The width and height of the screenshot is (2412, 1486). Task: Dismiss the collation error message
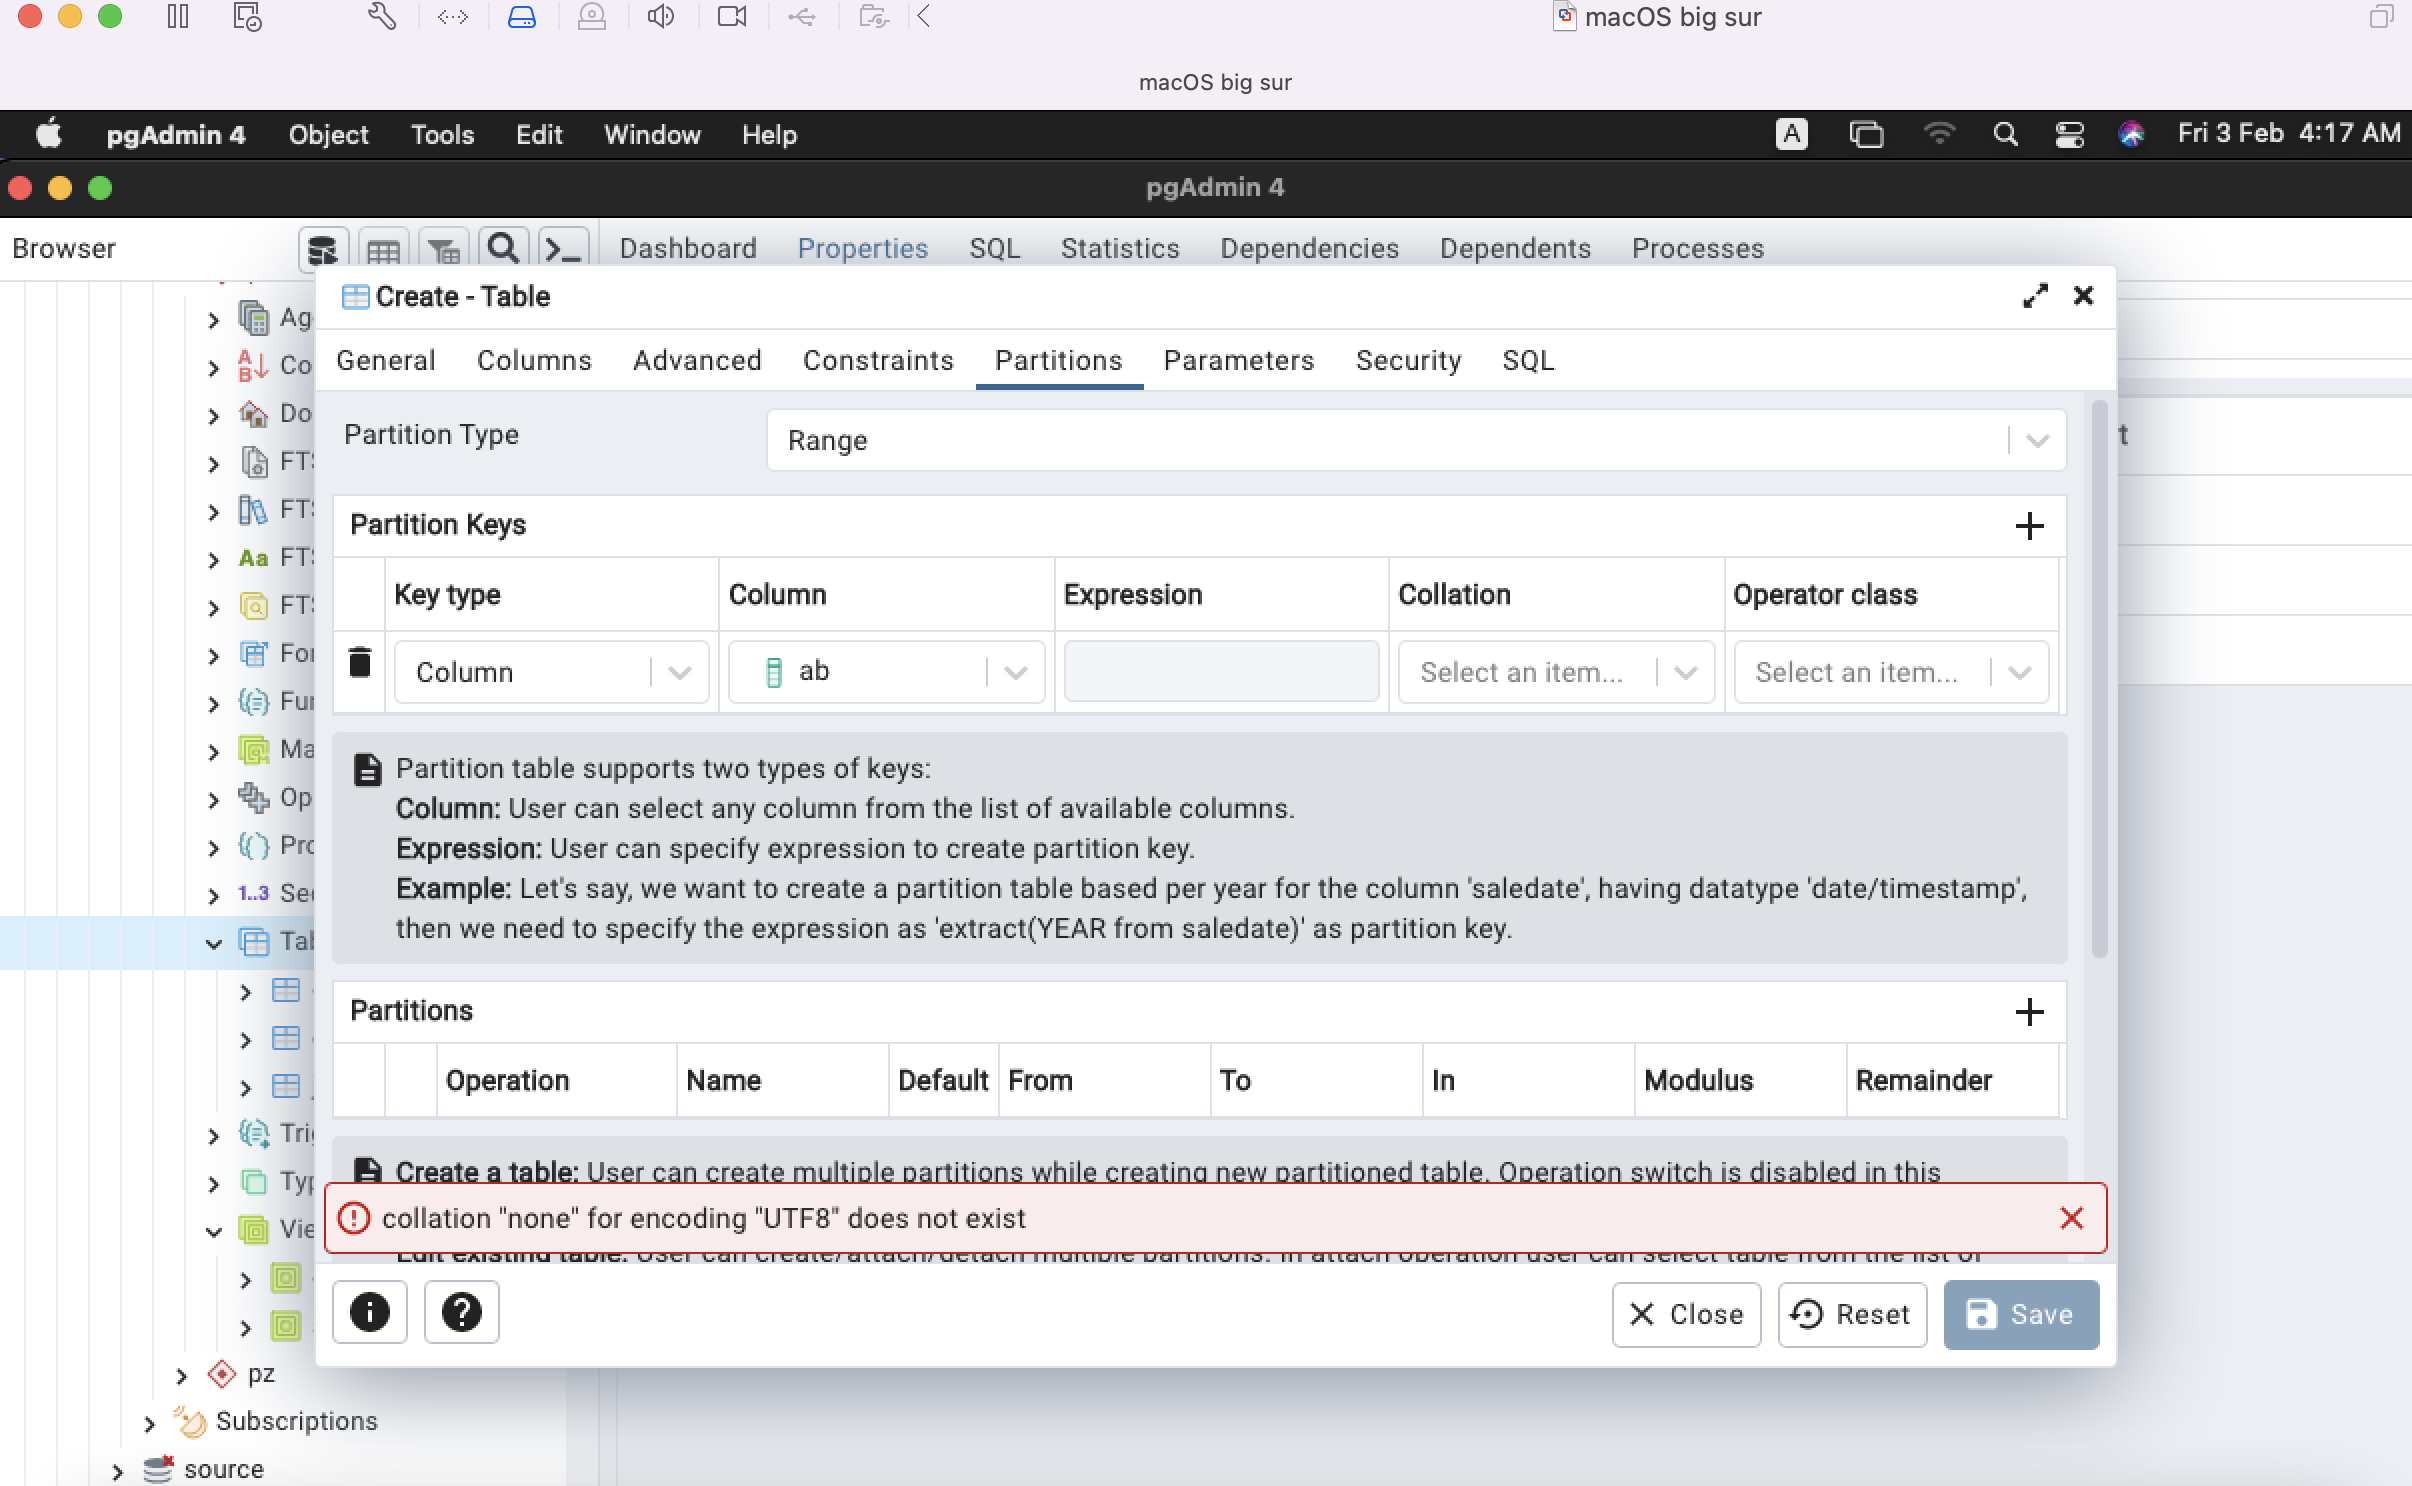tap(2071, 1218)
